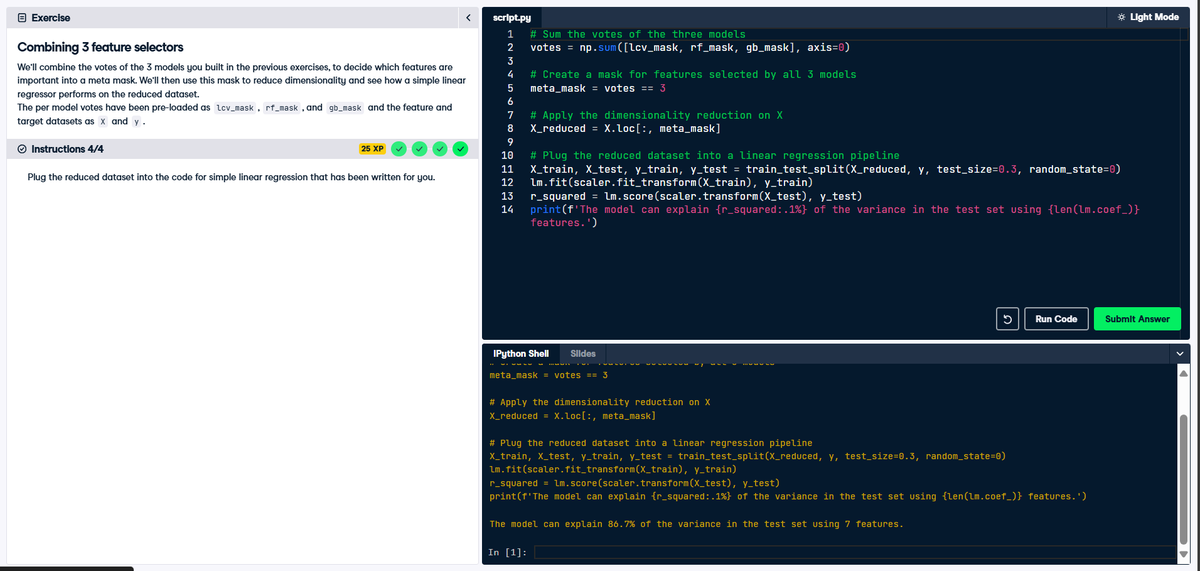
Task: Reset the code with the undo arrow
Action: (1008, 319)
